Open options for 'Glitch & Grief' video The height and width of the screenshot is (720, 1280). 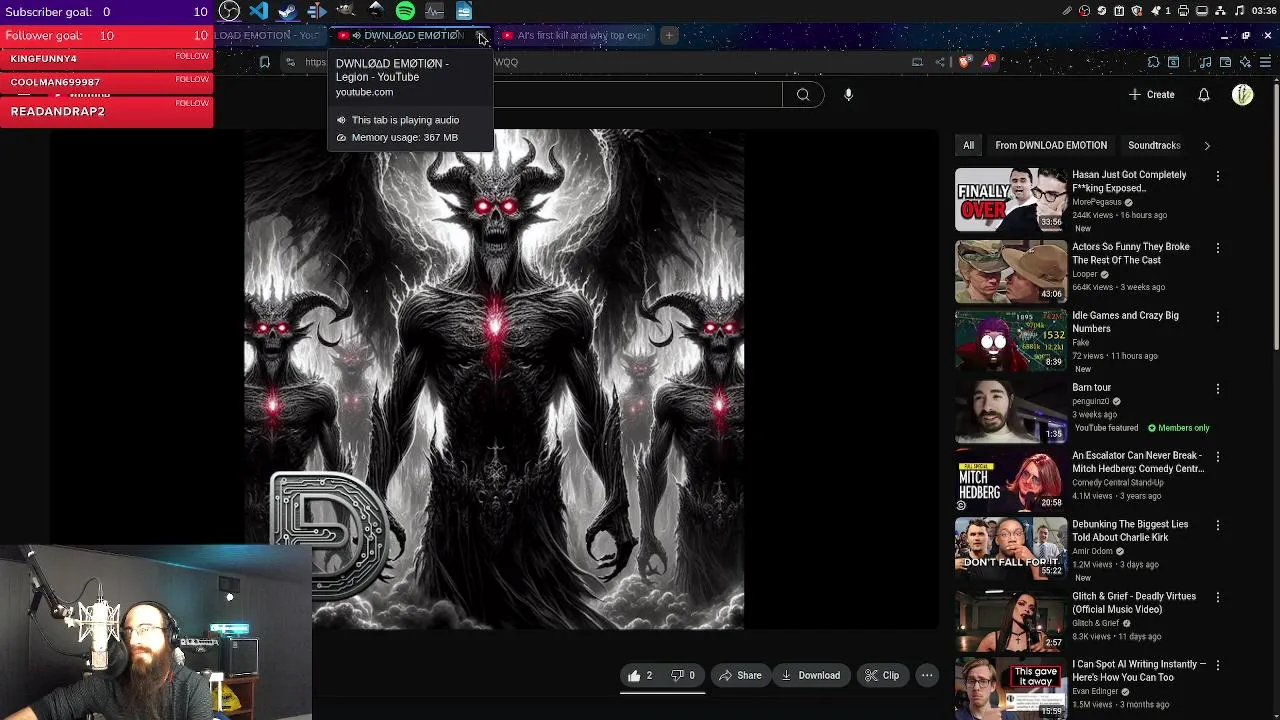point(1217,598)
